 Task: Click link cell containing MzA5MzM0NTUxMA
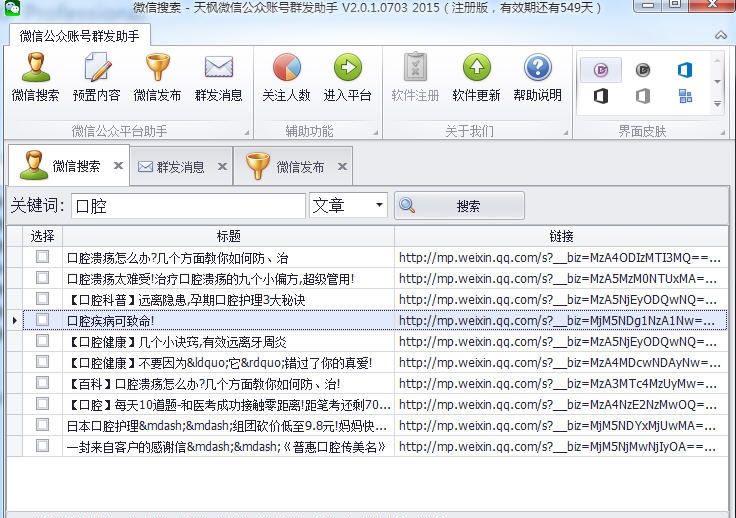click(560, 278)
